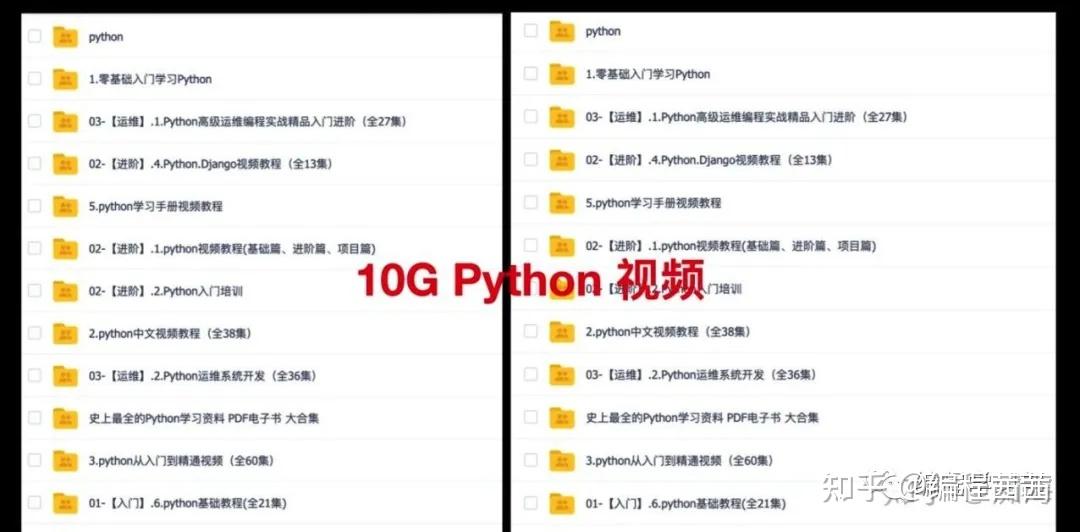
Task: Open 1.零基础入门学习Python folder icon in right list
Action: click(562, 74)
